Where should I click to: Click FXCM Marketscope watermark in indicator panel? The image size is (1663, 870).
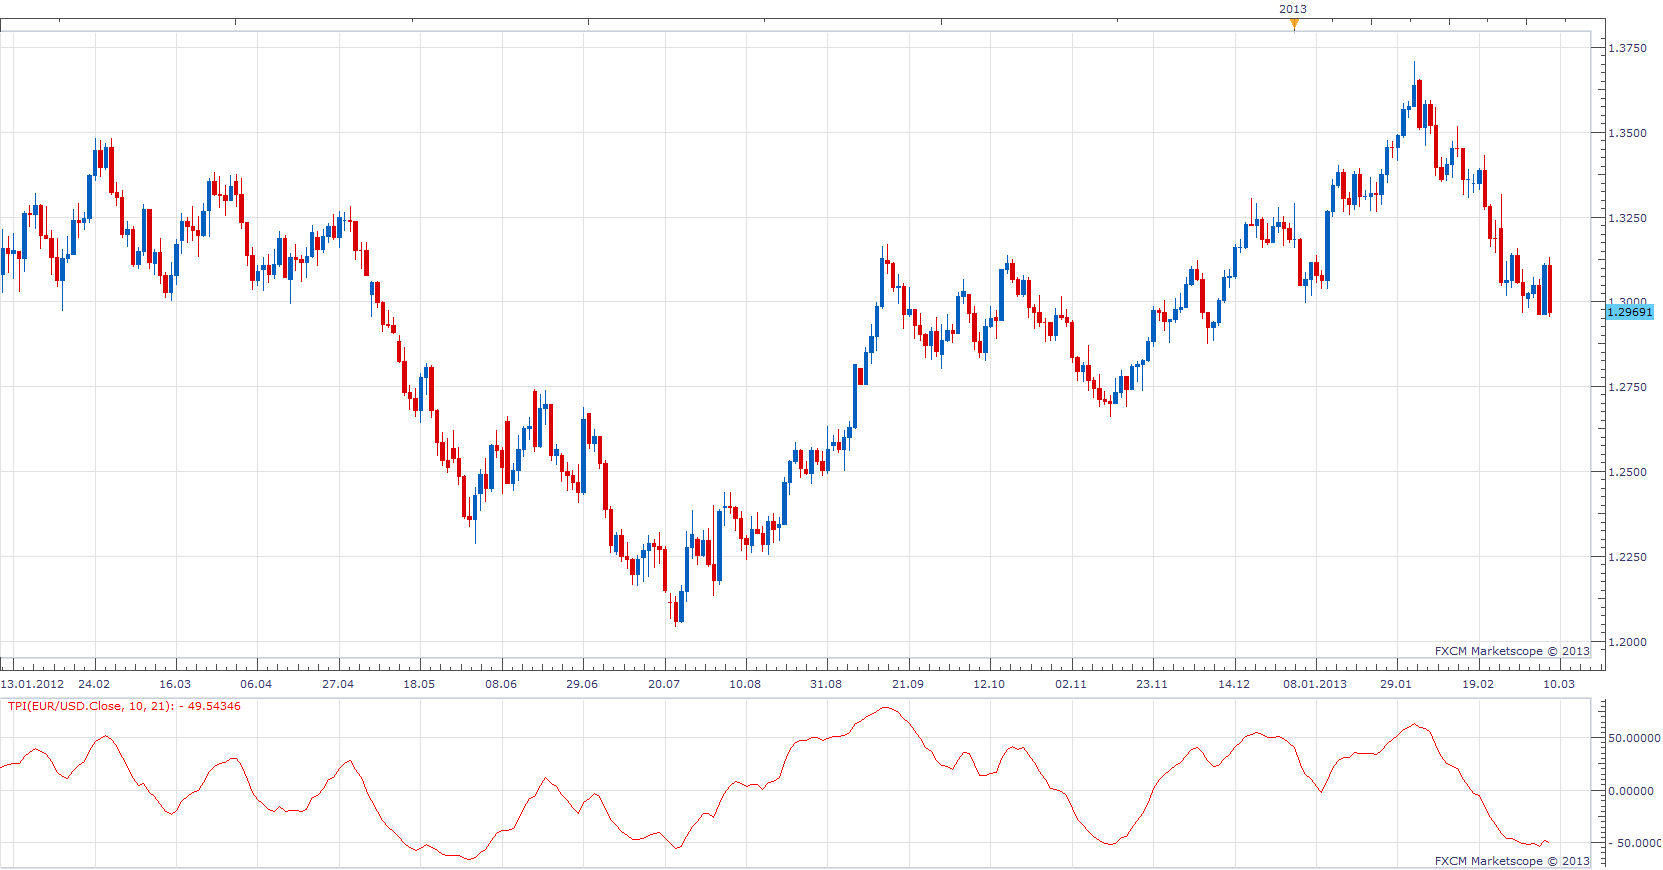tap(1512, 861)
